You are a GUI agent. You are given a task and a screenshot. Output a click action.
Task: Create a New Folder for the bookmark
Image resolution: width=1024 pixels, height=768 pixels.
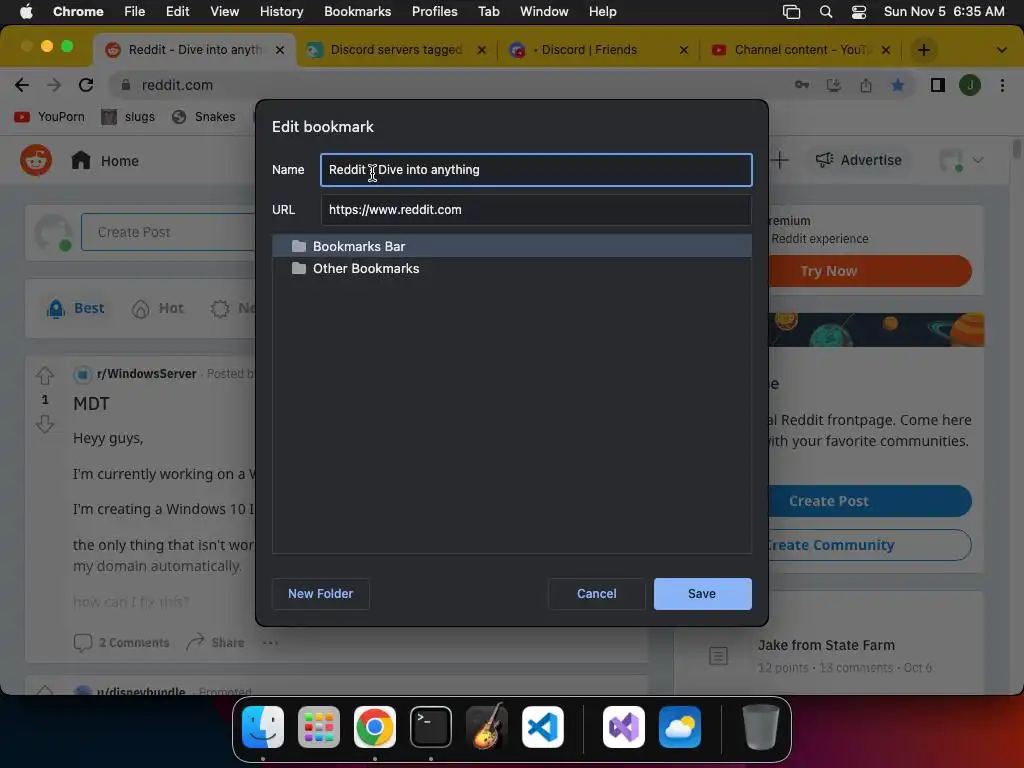pyautogui.click(x=321, y=594)
